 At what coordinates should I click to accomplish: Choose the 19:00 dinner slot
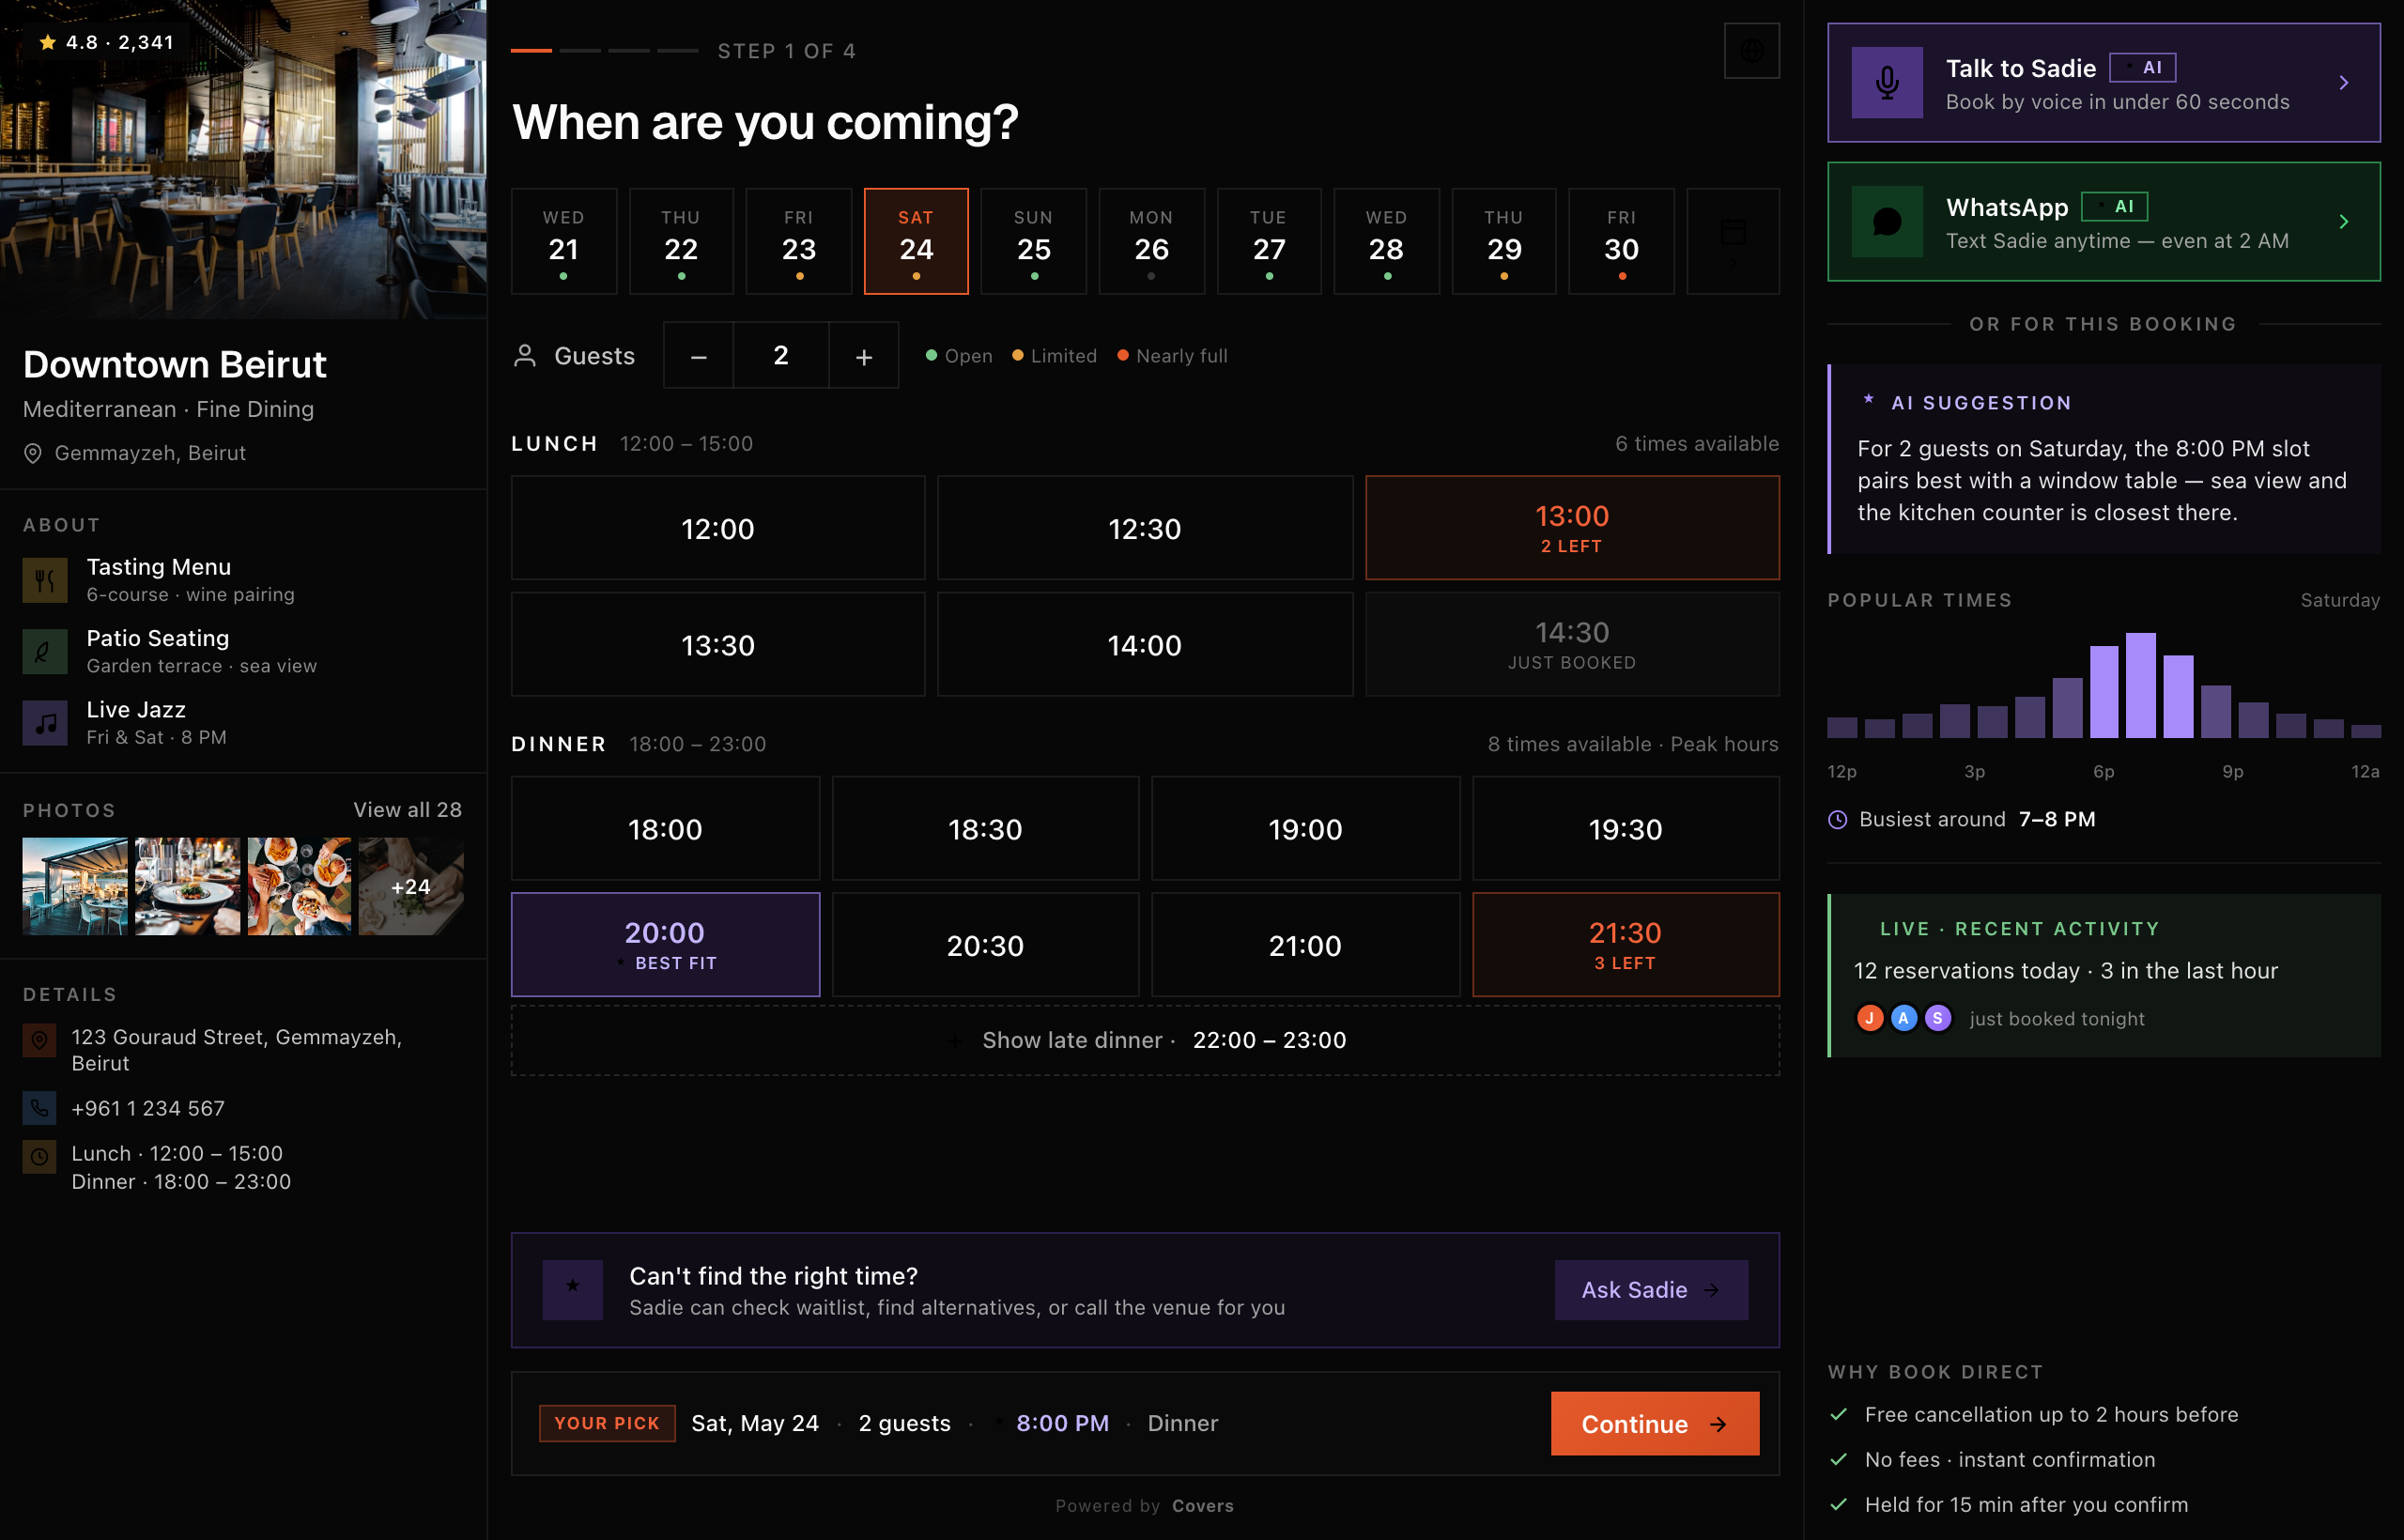click(x=1305, y=829)
